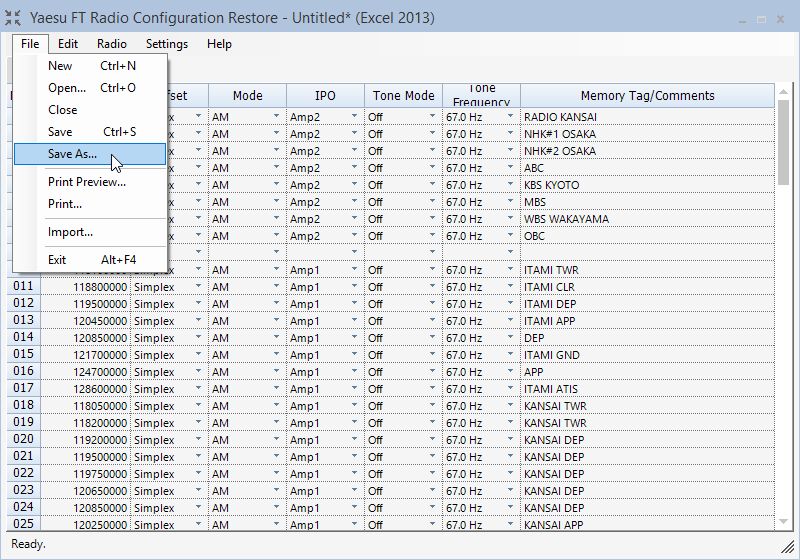Open the Radio menu
Screen dimensions: 800x560
coord(112,44)
